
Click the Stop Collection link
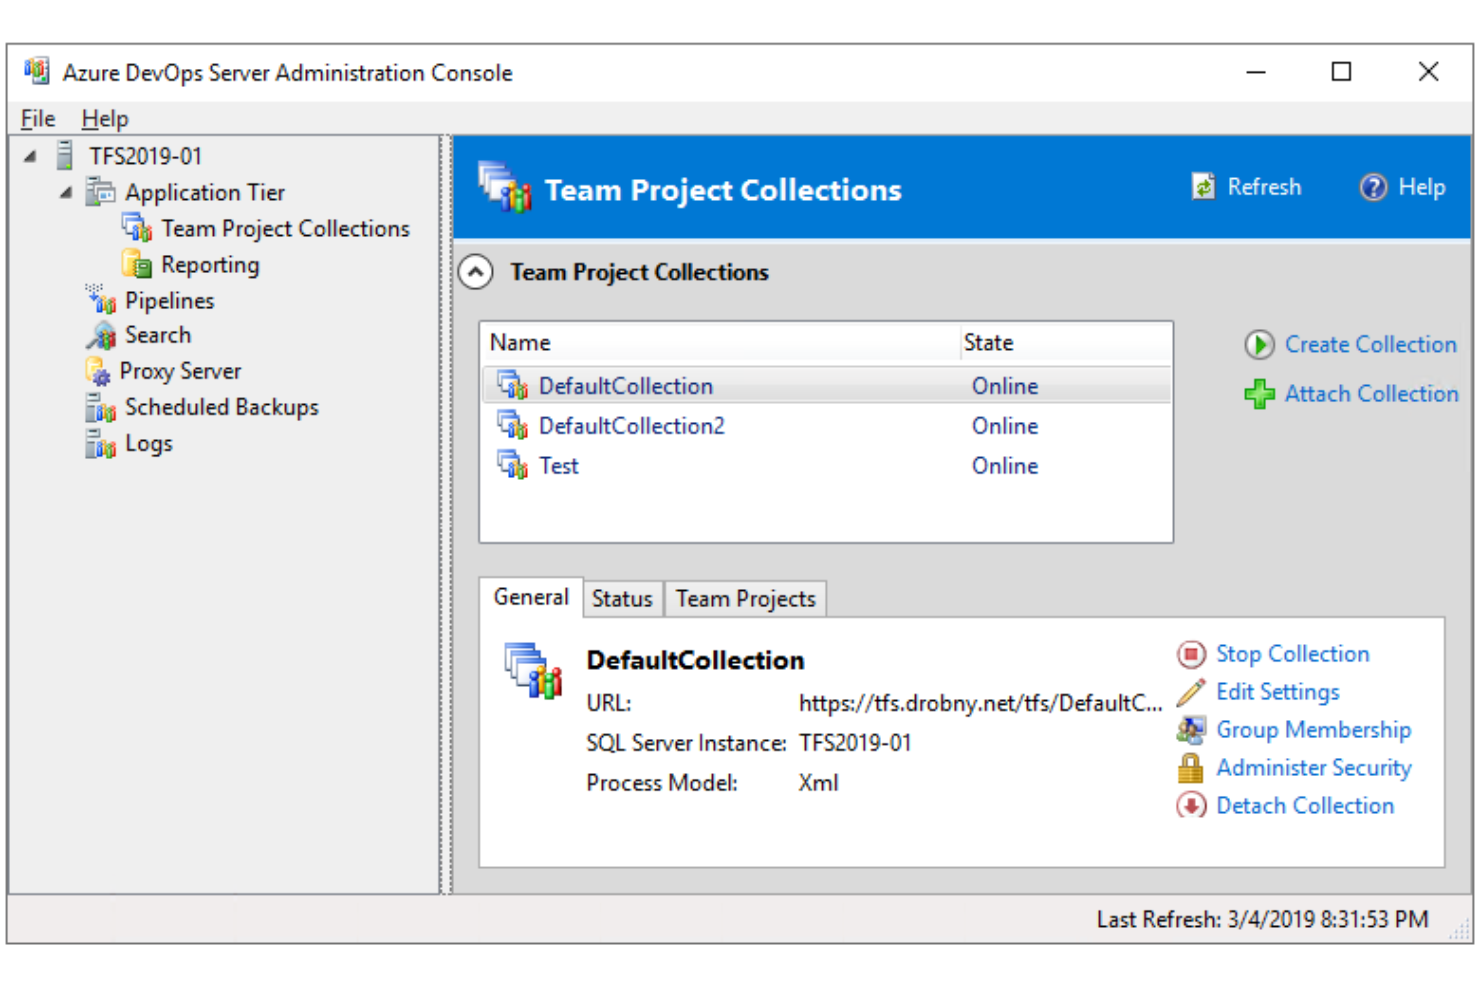point(1293,654)
